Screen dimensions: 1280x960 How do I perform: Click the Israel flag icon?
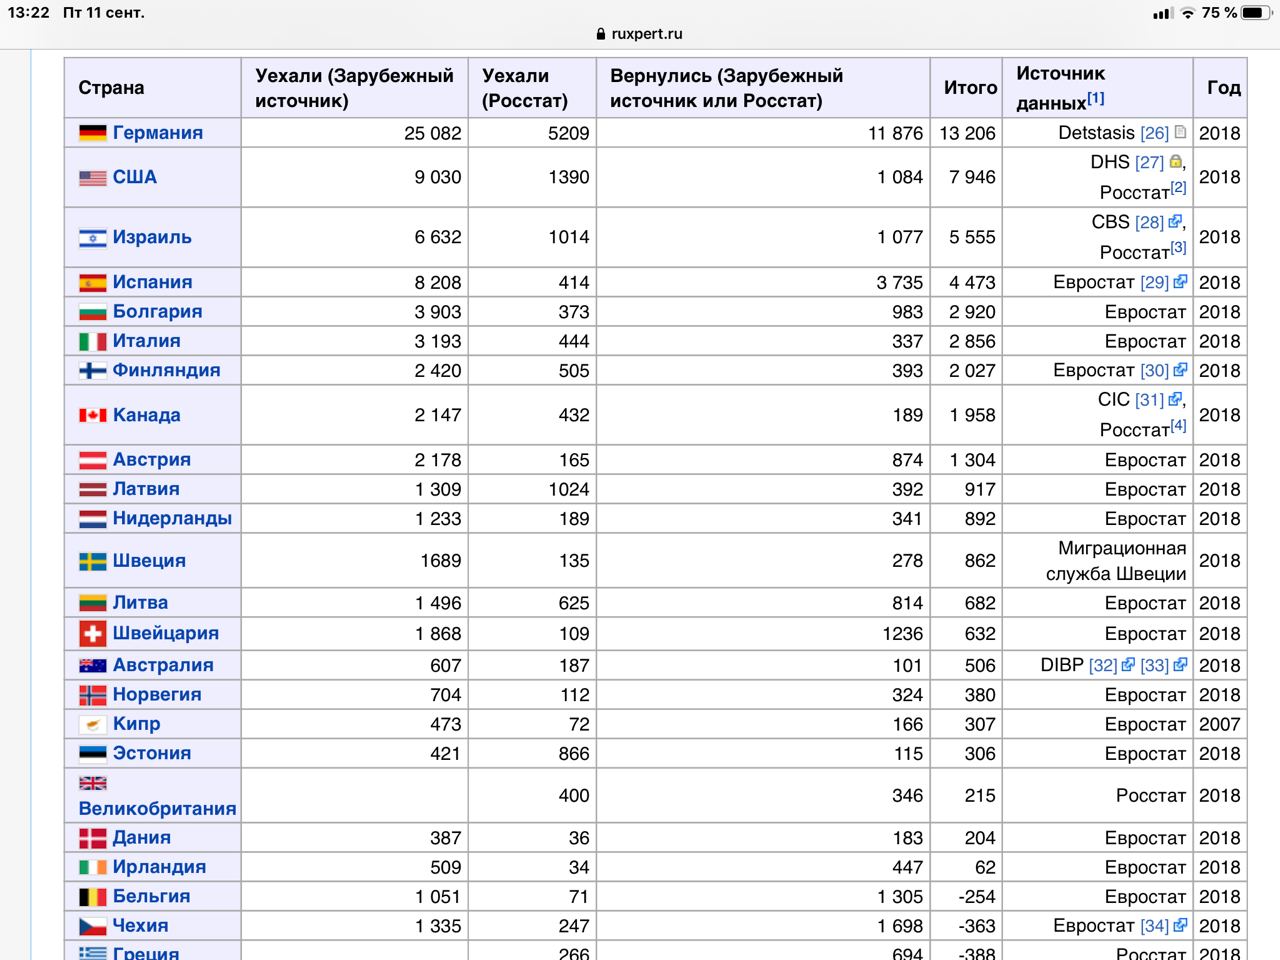(x=93, y=238)
